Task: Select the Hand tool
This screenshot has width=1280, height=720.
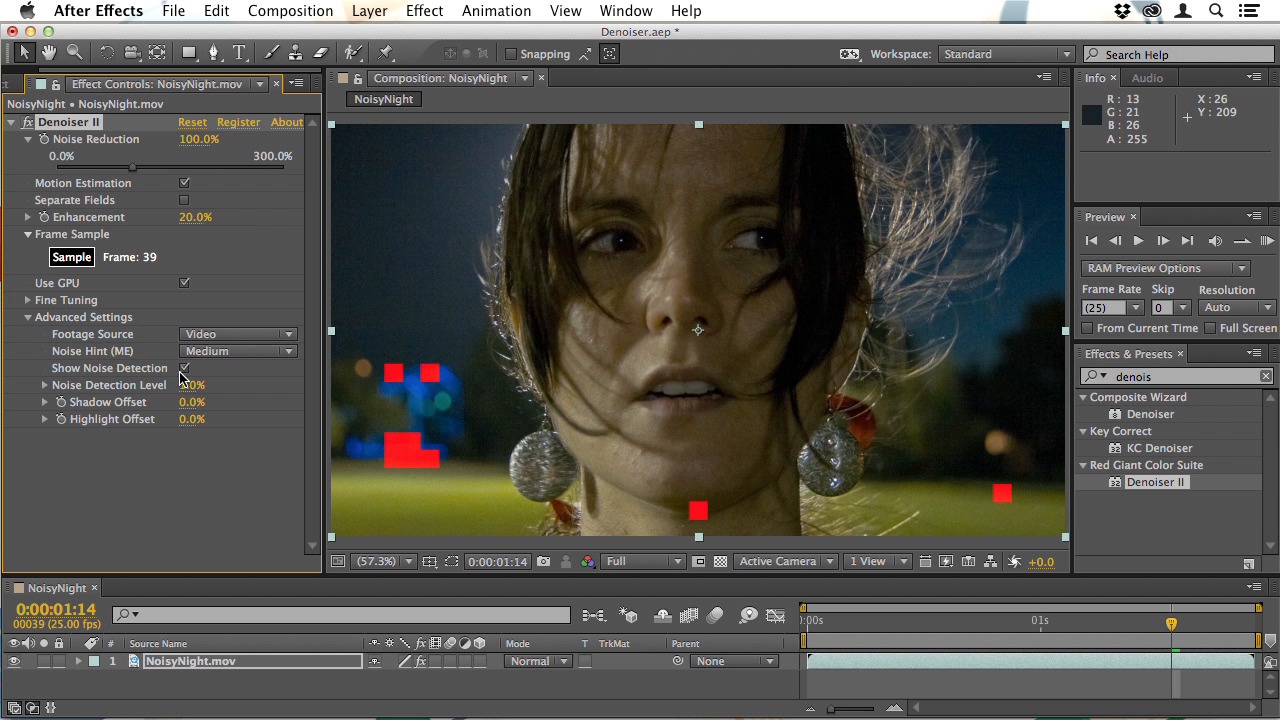Action: tap(48, 53)
